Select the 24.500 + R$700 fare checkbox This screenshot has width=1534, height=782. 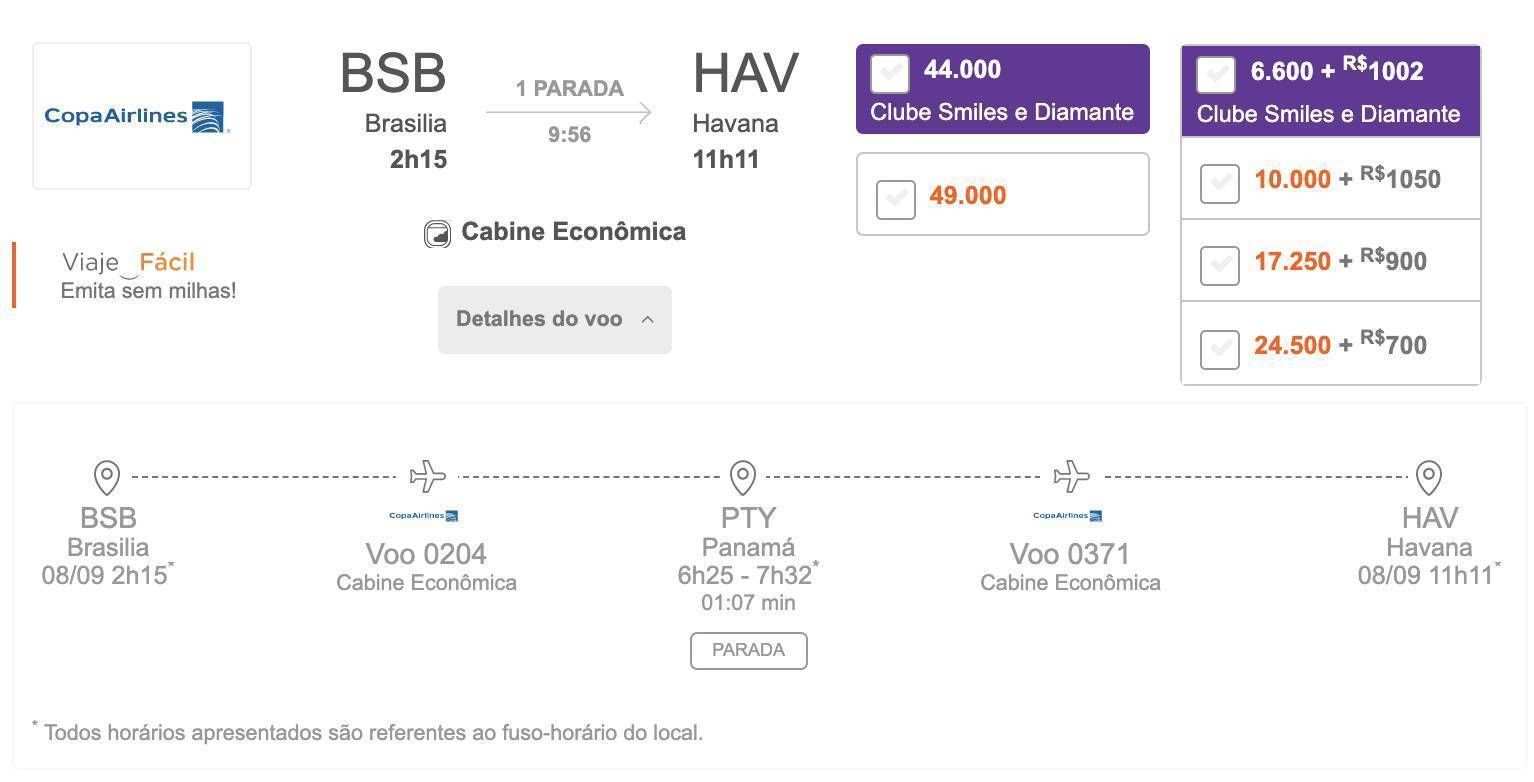[1220, 350]
